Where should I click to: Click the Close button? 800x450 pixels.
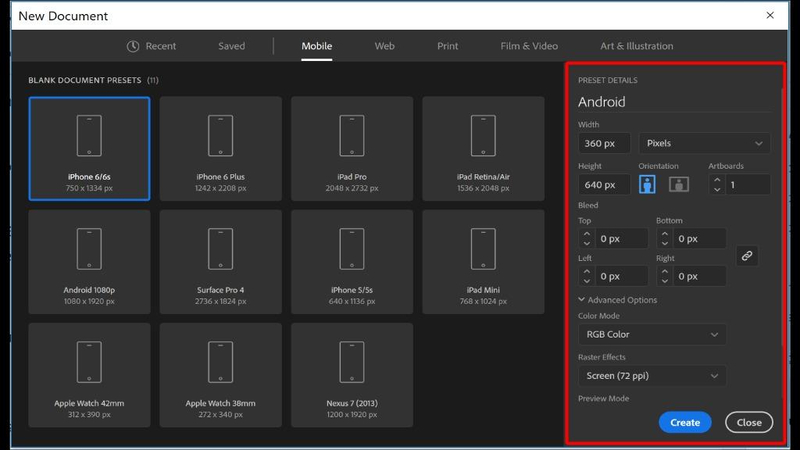(x=749, y=422)
